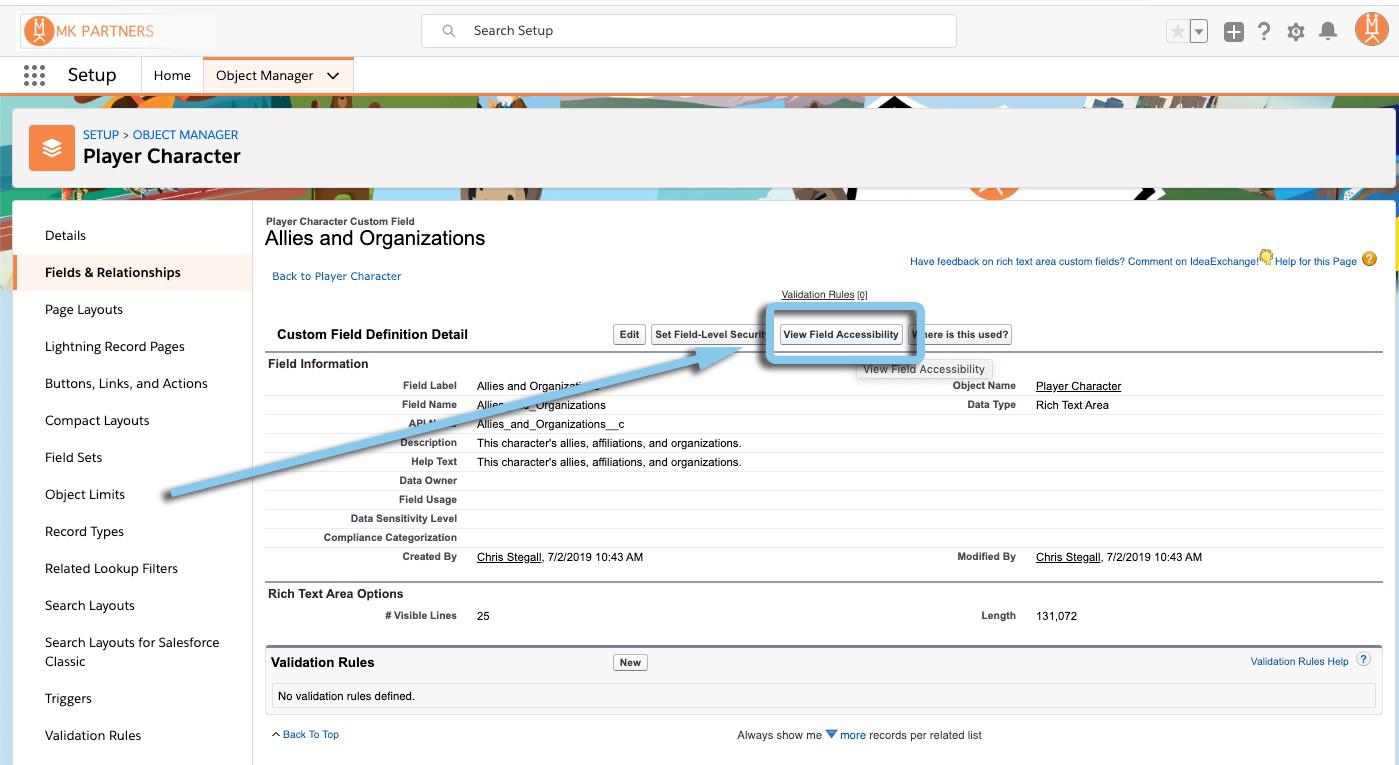Click in the Search Setup field
This screenshot has height=765, width=1399.
coord(690,31)
